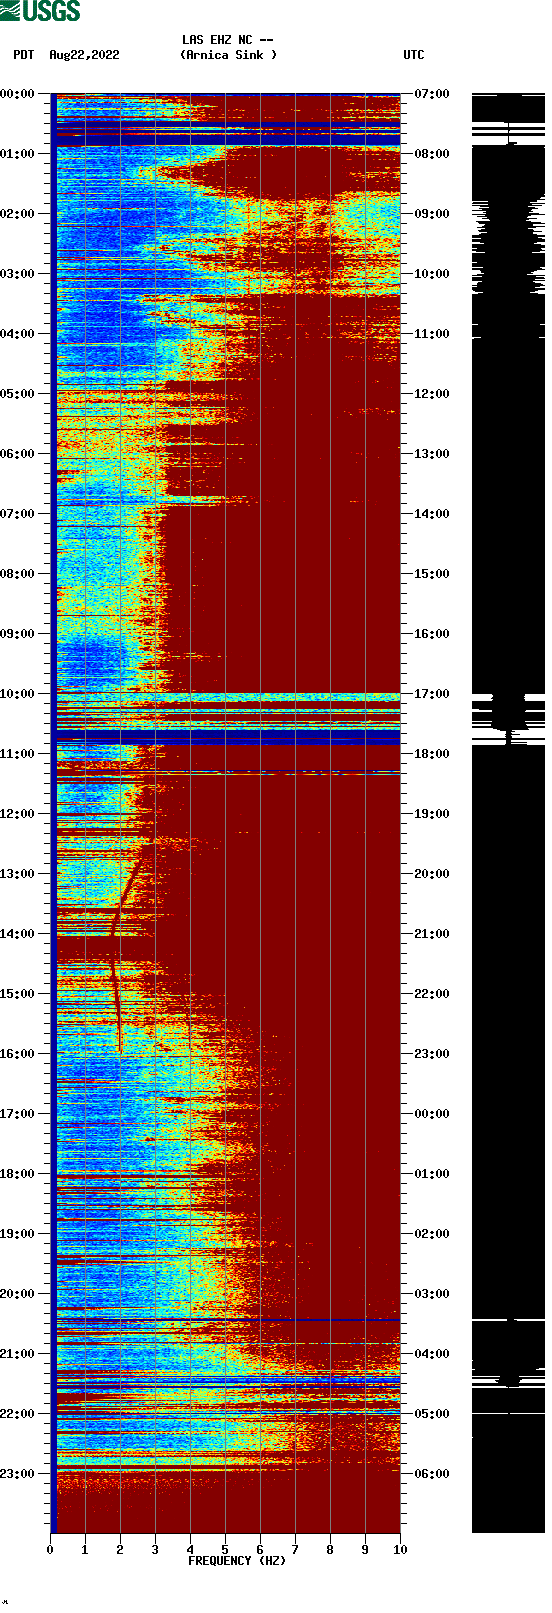Click the 05:00 PDT time tick
This screenshot has width=552, height=1613.
tap(18, 394)
